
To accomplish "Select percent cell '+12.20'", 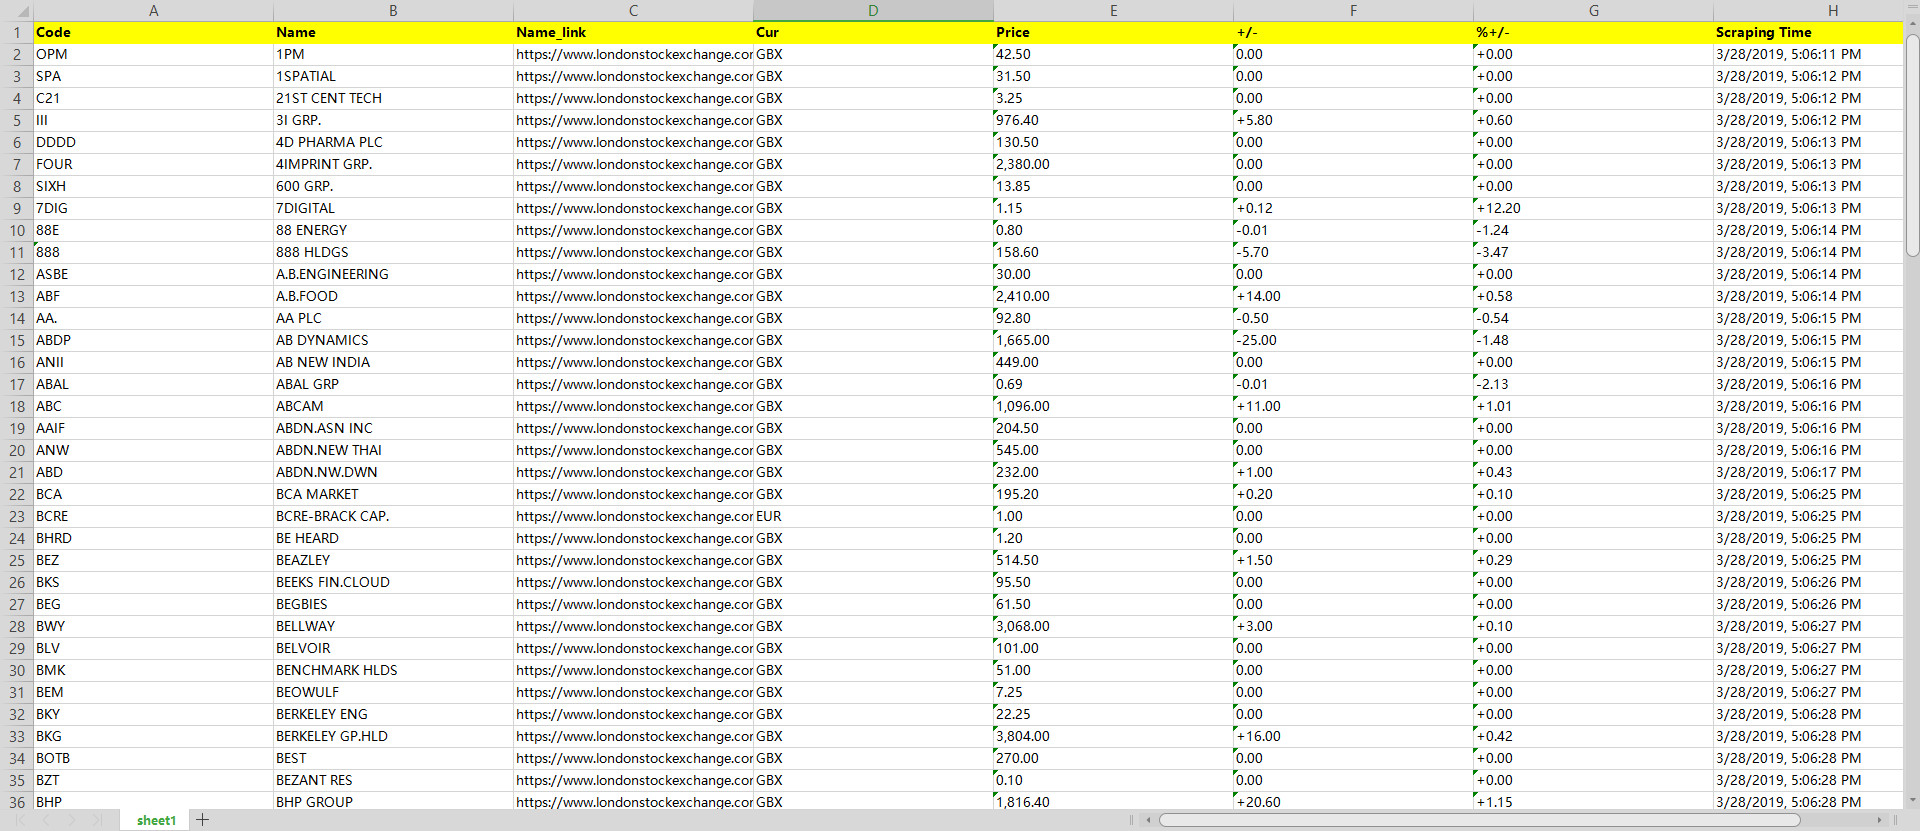I will (x=1593, y=208).
